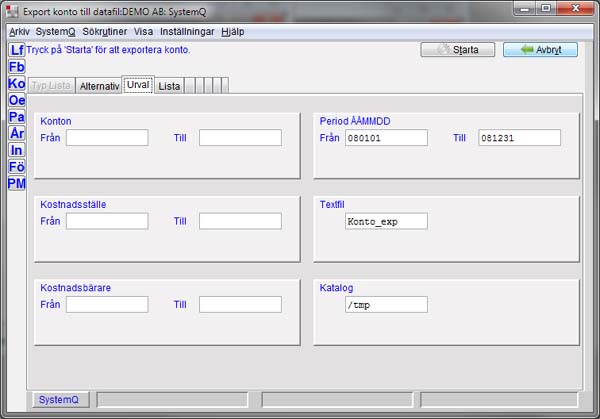Image resolution: width=600 pixels, height=419 pixels.
Task: Click the Textfil field containing Konto_exp
Action: tap(385, 221)
